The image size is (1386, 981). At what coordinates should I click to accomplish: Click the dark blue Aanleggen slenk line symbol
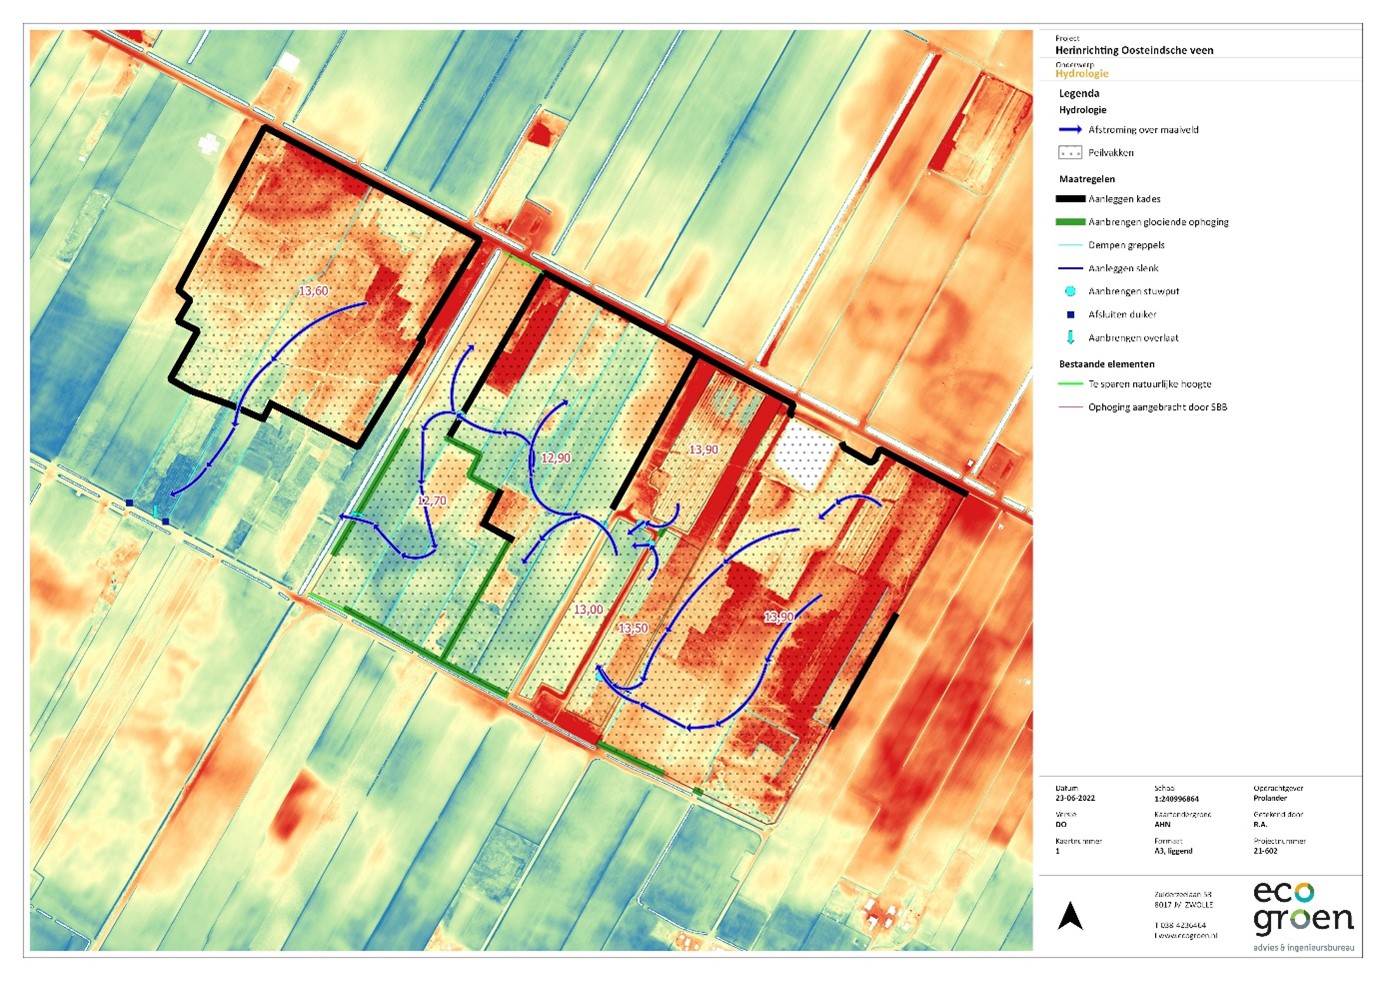[1071, 268]
